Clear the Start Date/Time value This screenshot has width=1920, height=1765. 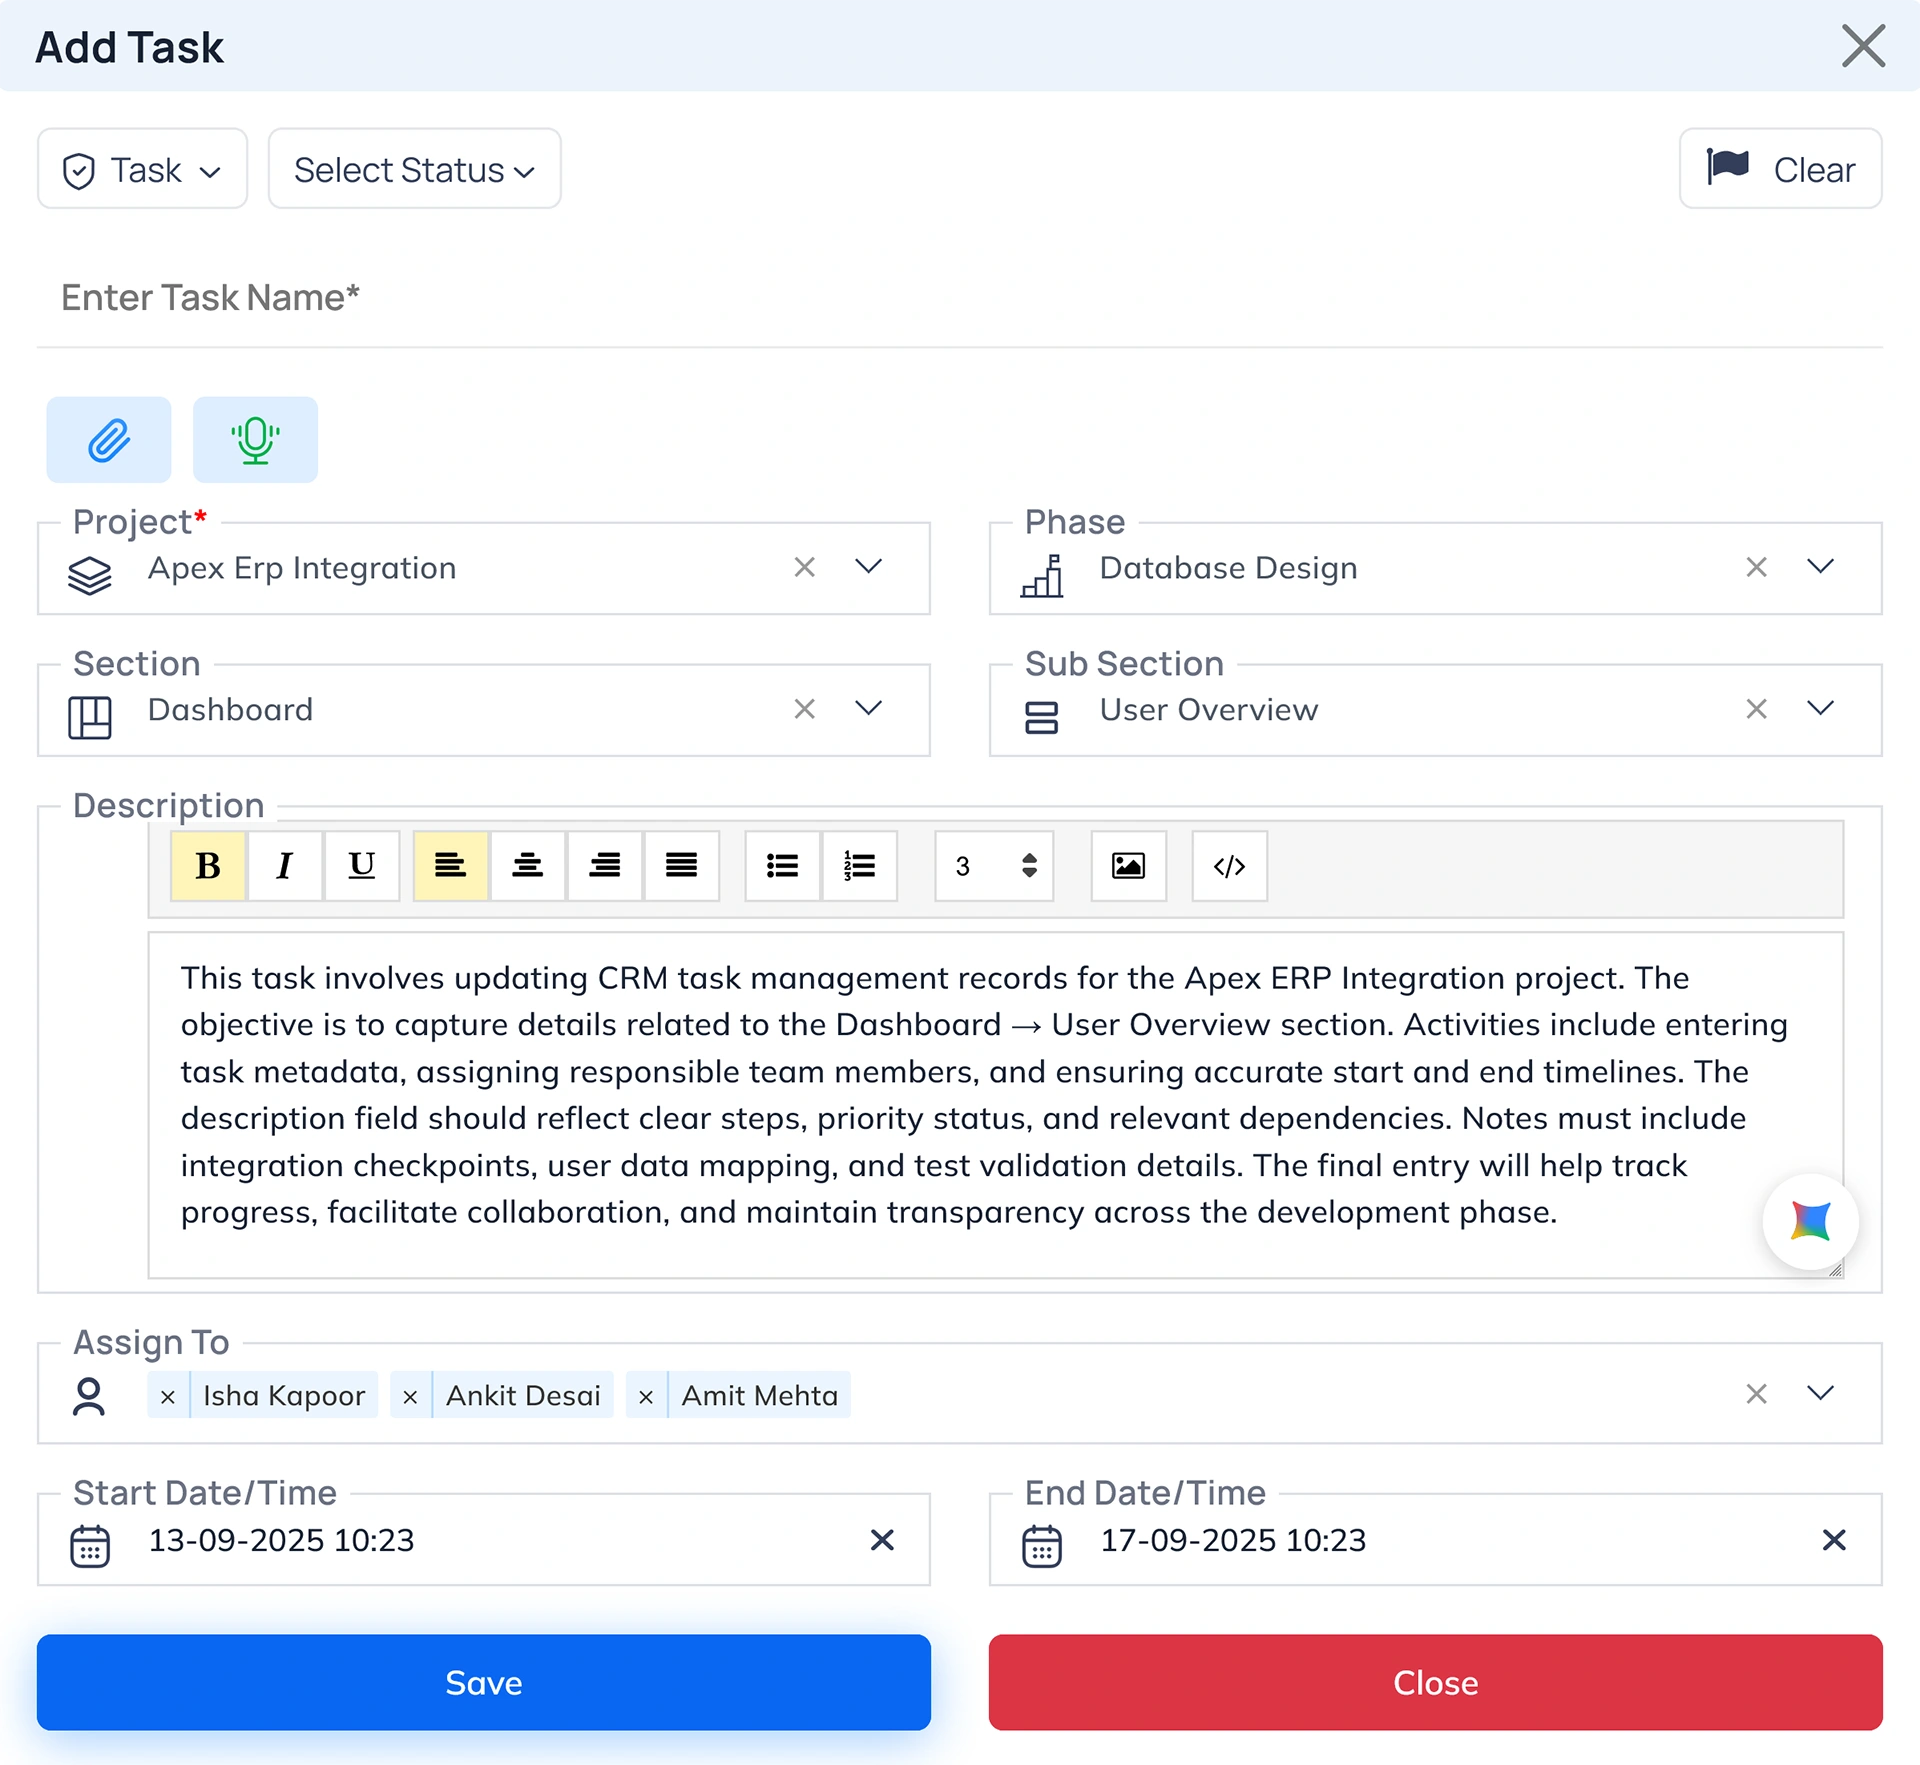pyautogui.click(x=881, y=1540)
